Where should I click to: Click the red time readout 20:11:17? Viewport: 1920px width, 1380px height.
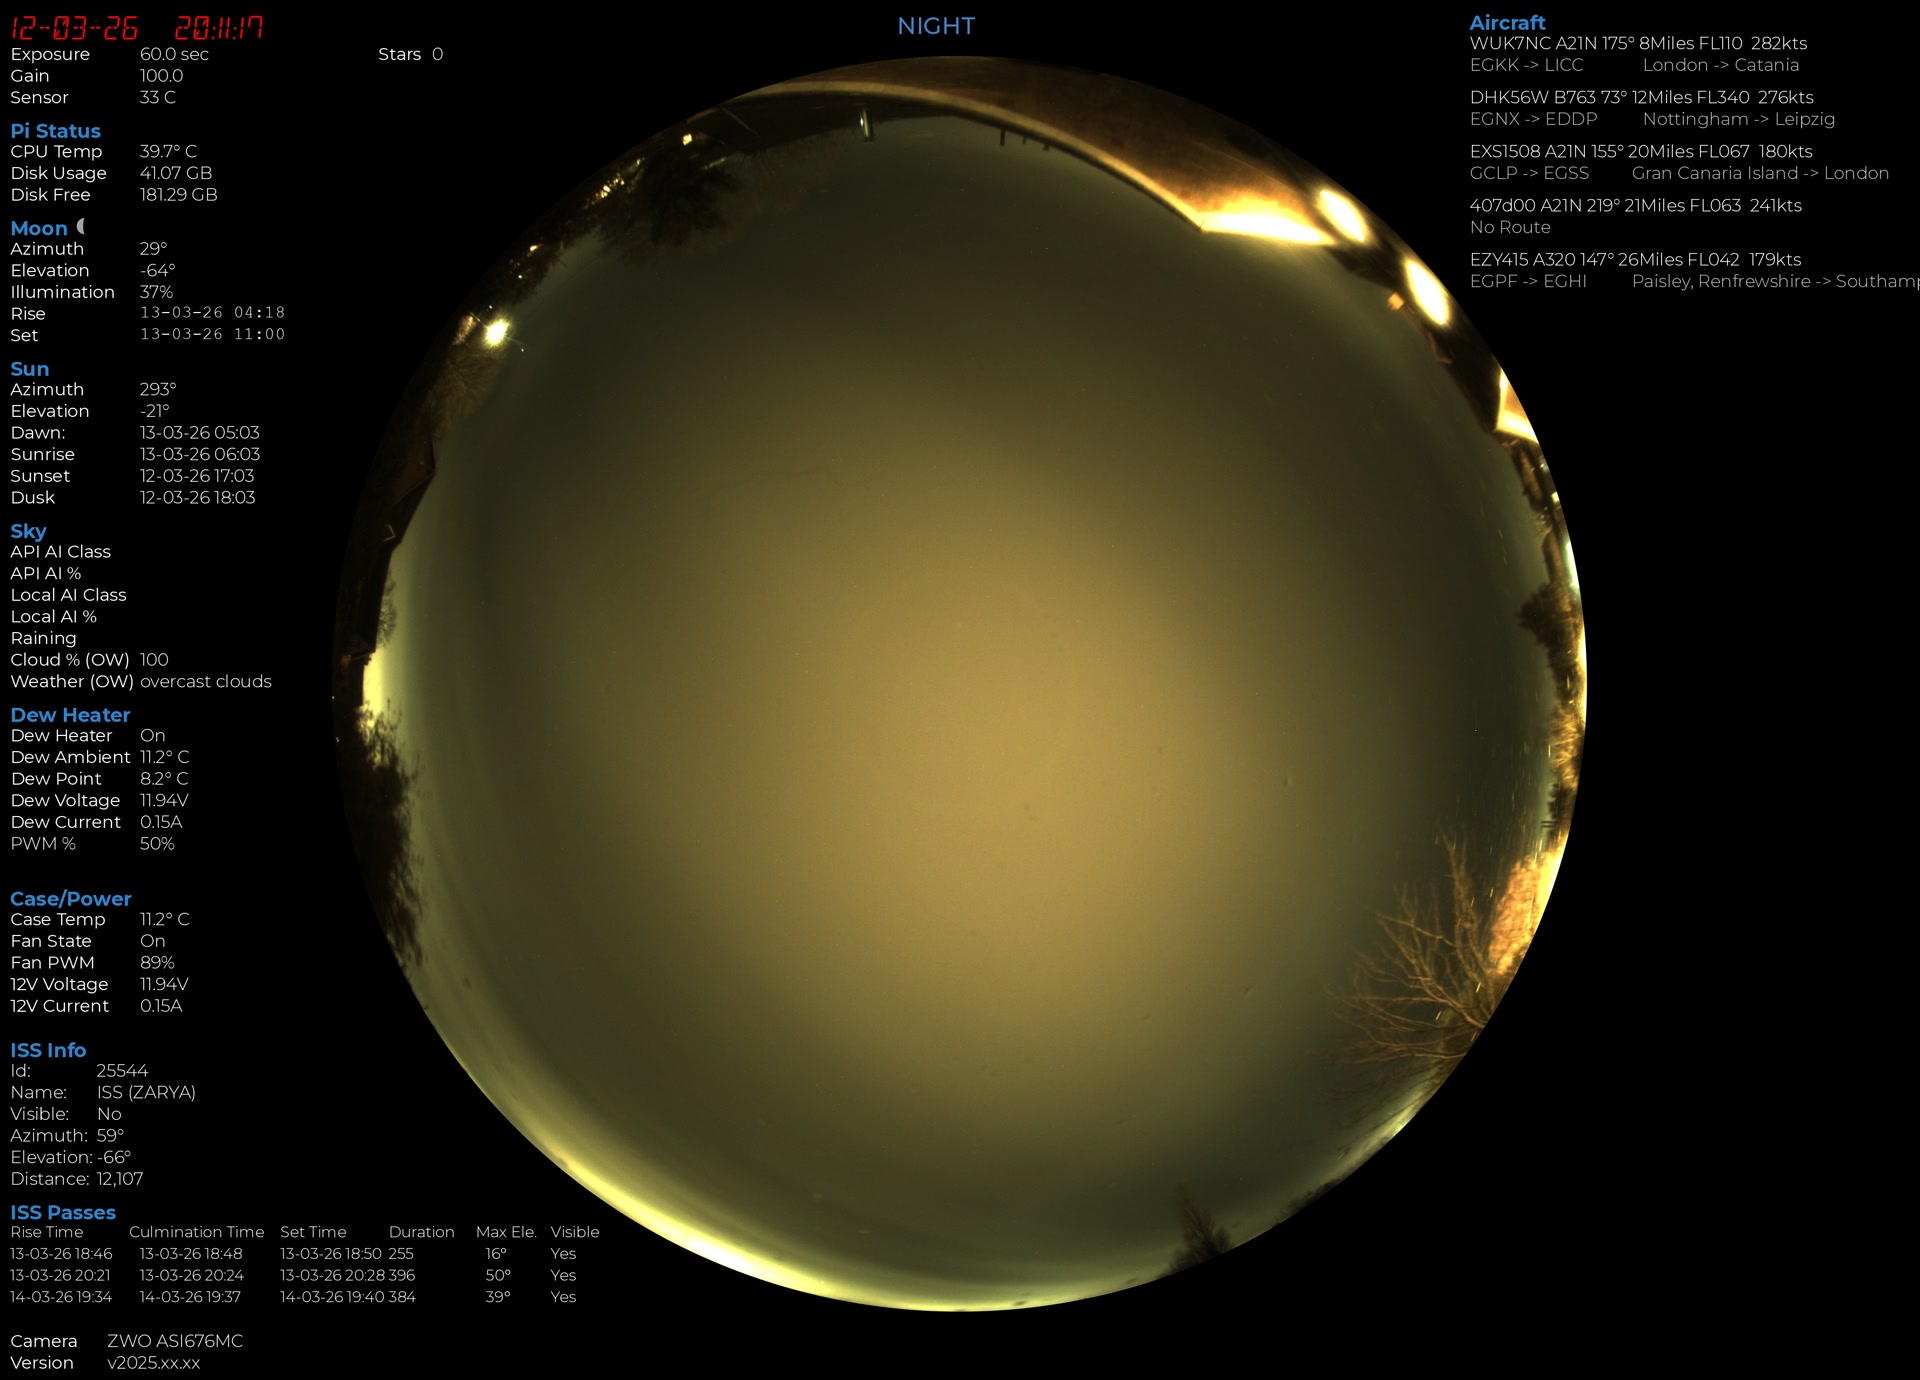point(219,28)
